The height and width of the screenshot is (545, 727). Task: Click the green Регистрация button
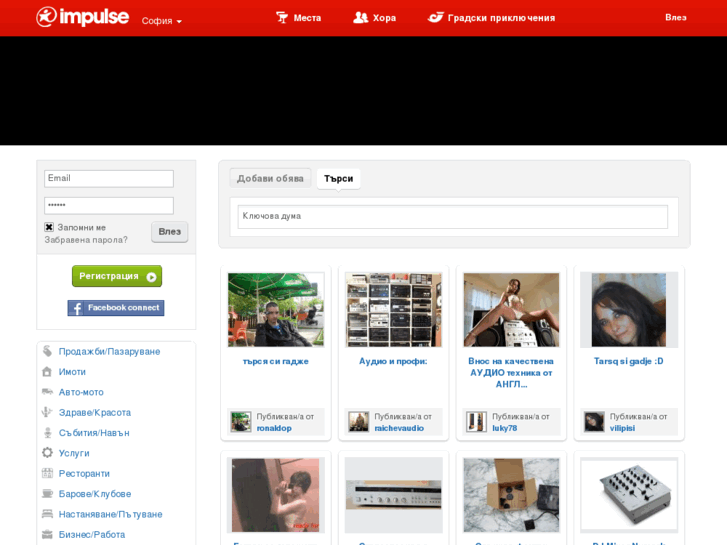tap(117, 276)
